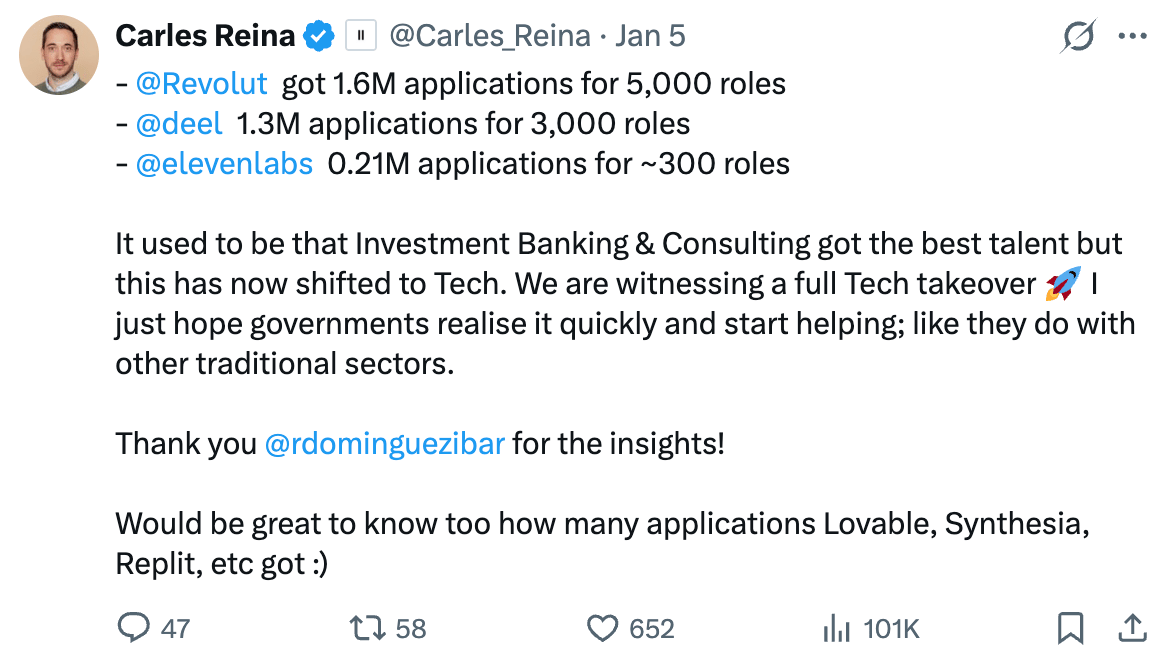1176x666 pixels.
Task: Toggle the like heart icon
Action: point(602,628)
